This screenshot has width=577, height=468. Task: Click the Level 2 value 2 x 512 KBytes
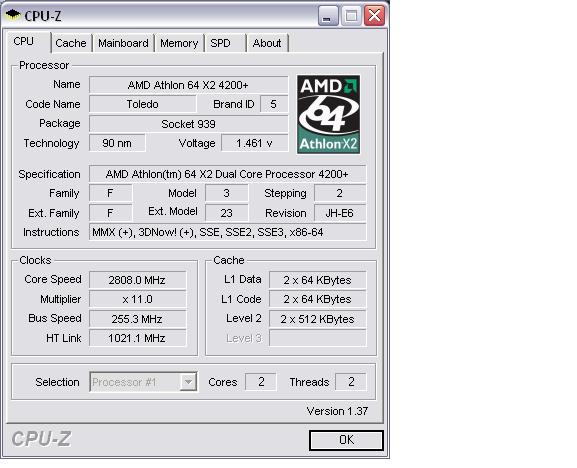318,319
